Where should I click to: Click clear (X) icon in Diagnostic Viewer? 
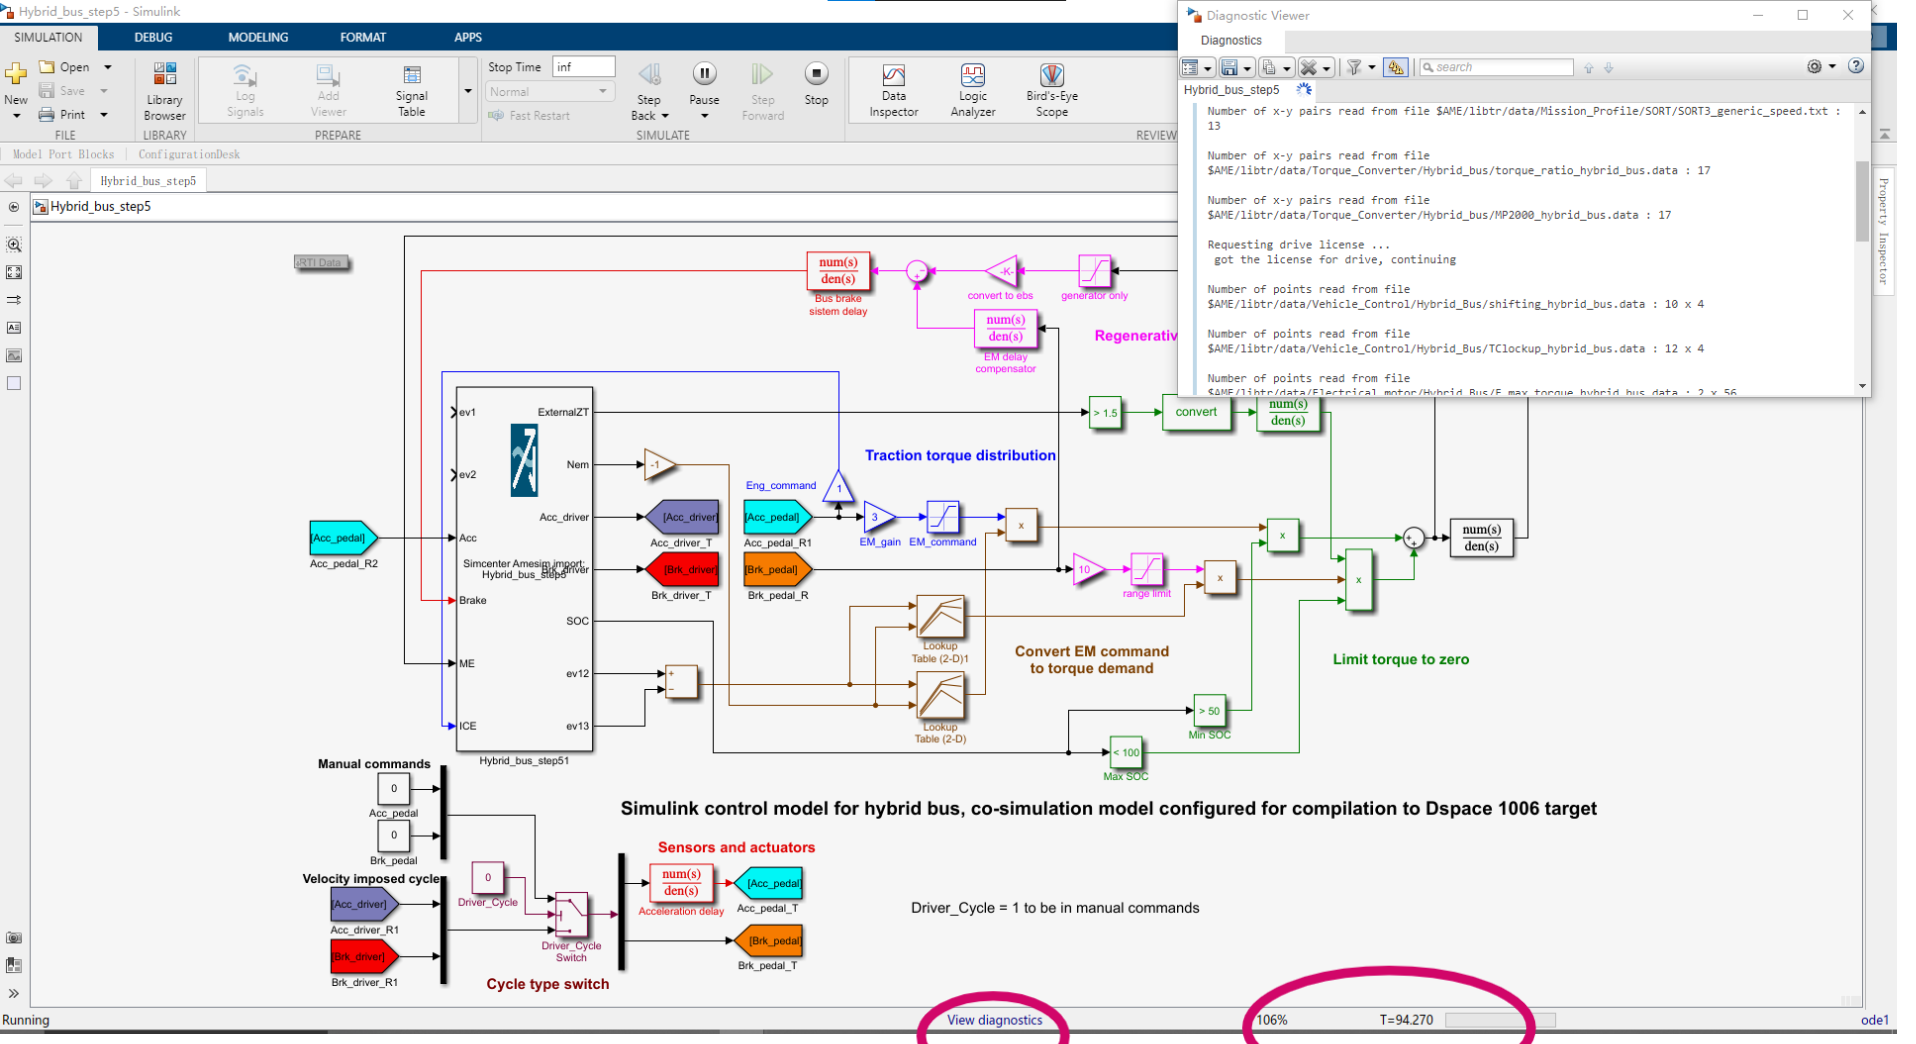click(1308, 67)
